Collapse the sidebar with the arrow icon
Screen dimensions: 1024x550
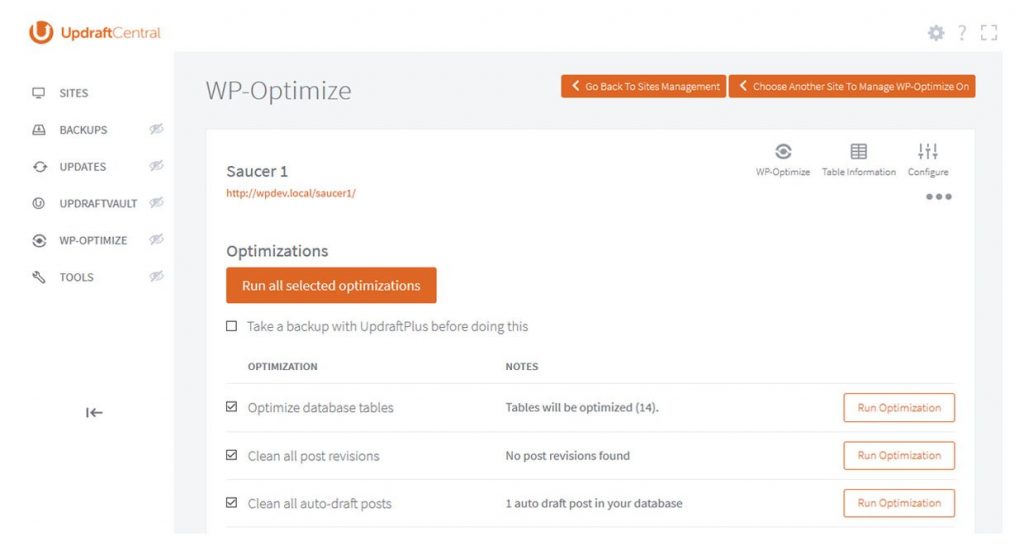click(x=94, y=412)
